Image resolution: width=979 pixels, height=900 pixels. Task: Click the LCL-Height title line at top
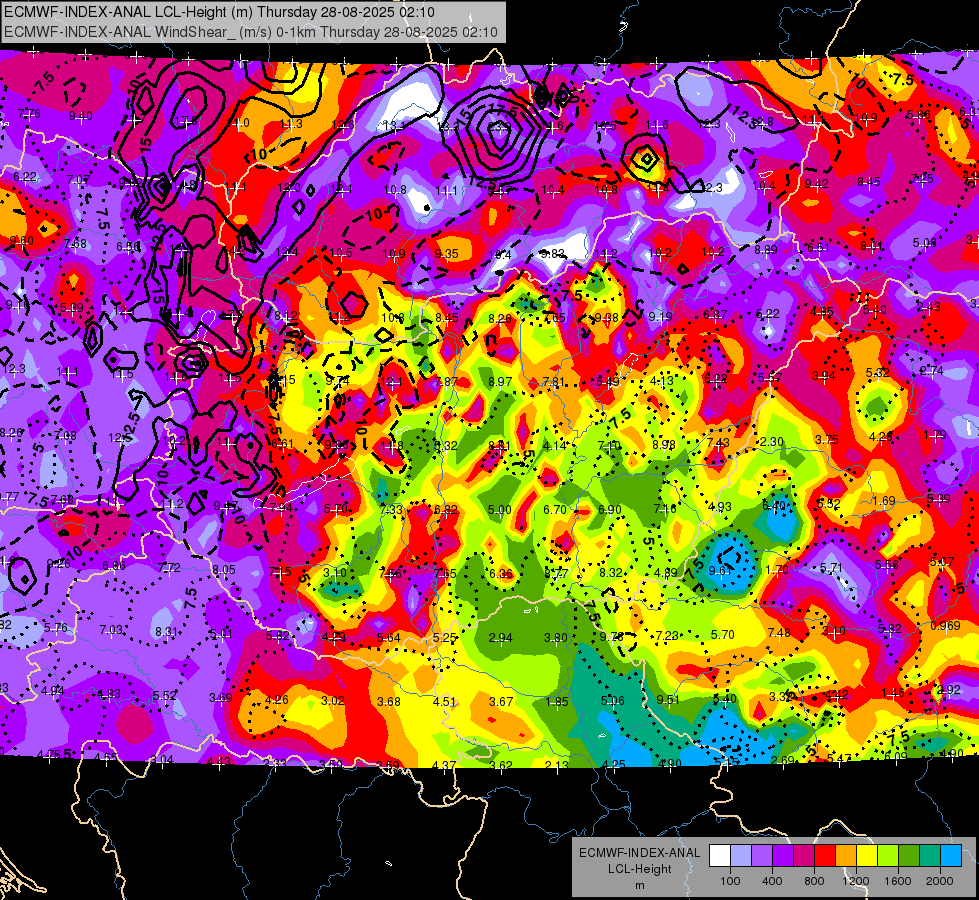[x=219, y=12]
